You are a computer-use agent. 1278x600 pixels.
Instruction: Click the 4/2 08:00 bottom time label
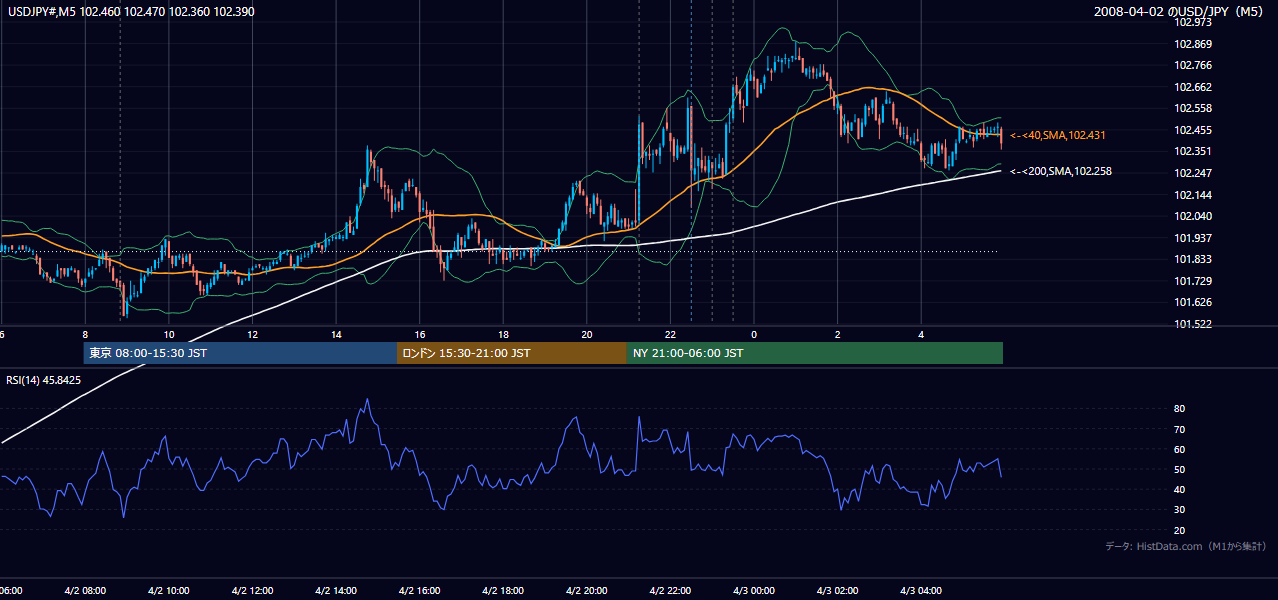pos(84,590)
